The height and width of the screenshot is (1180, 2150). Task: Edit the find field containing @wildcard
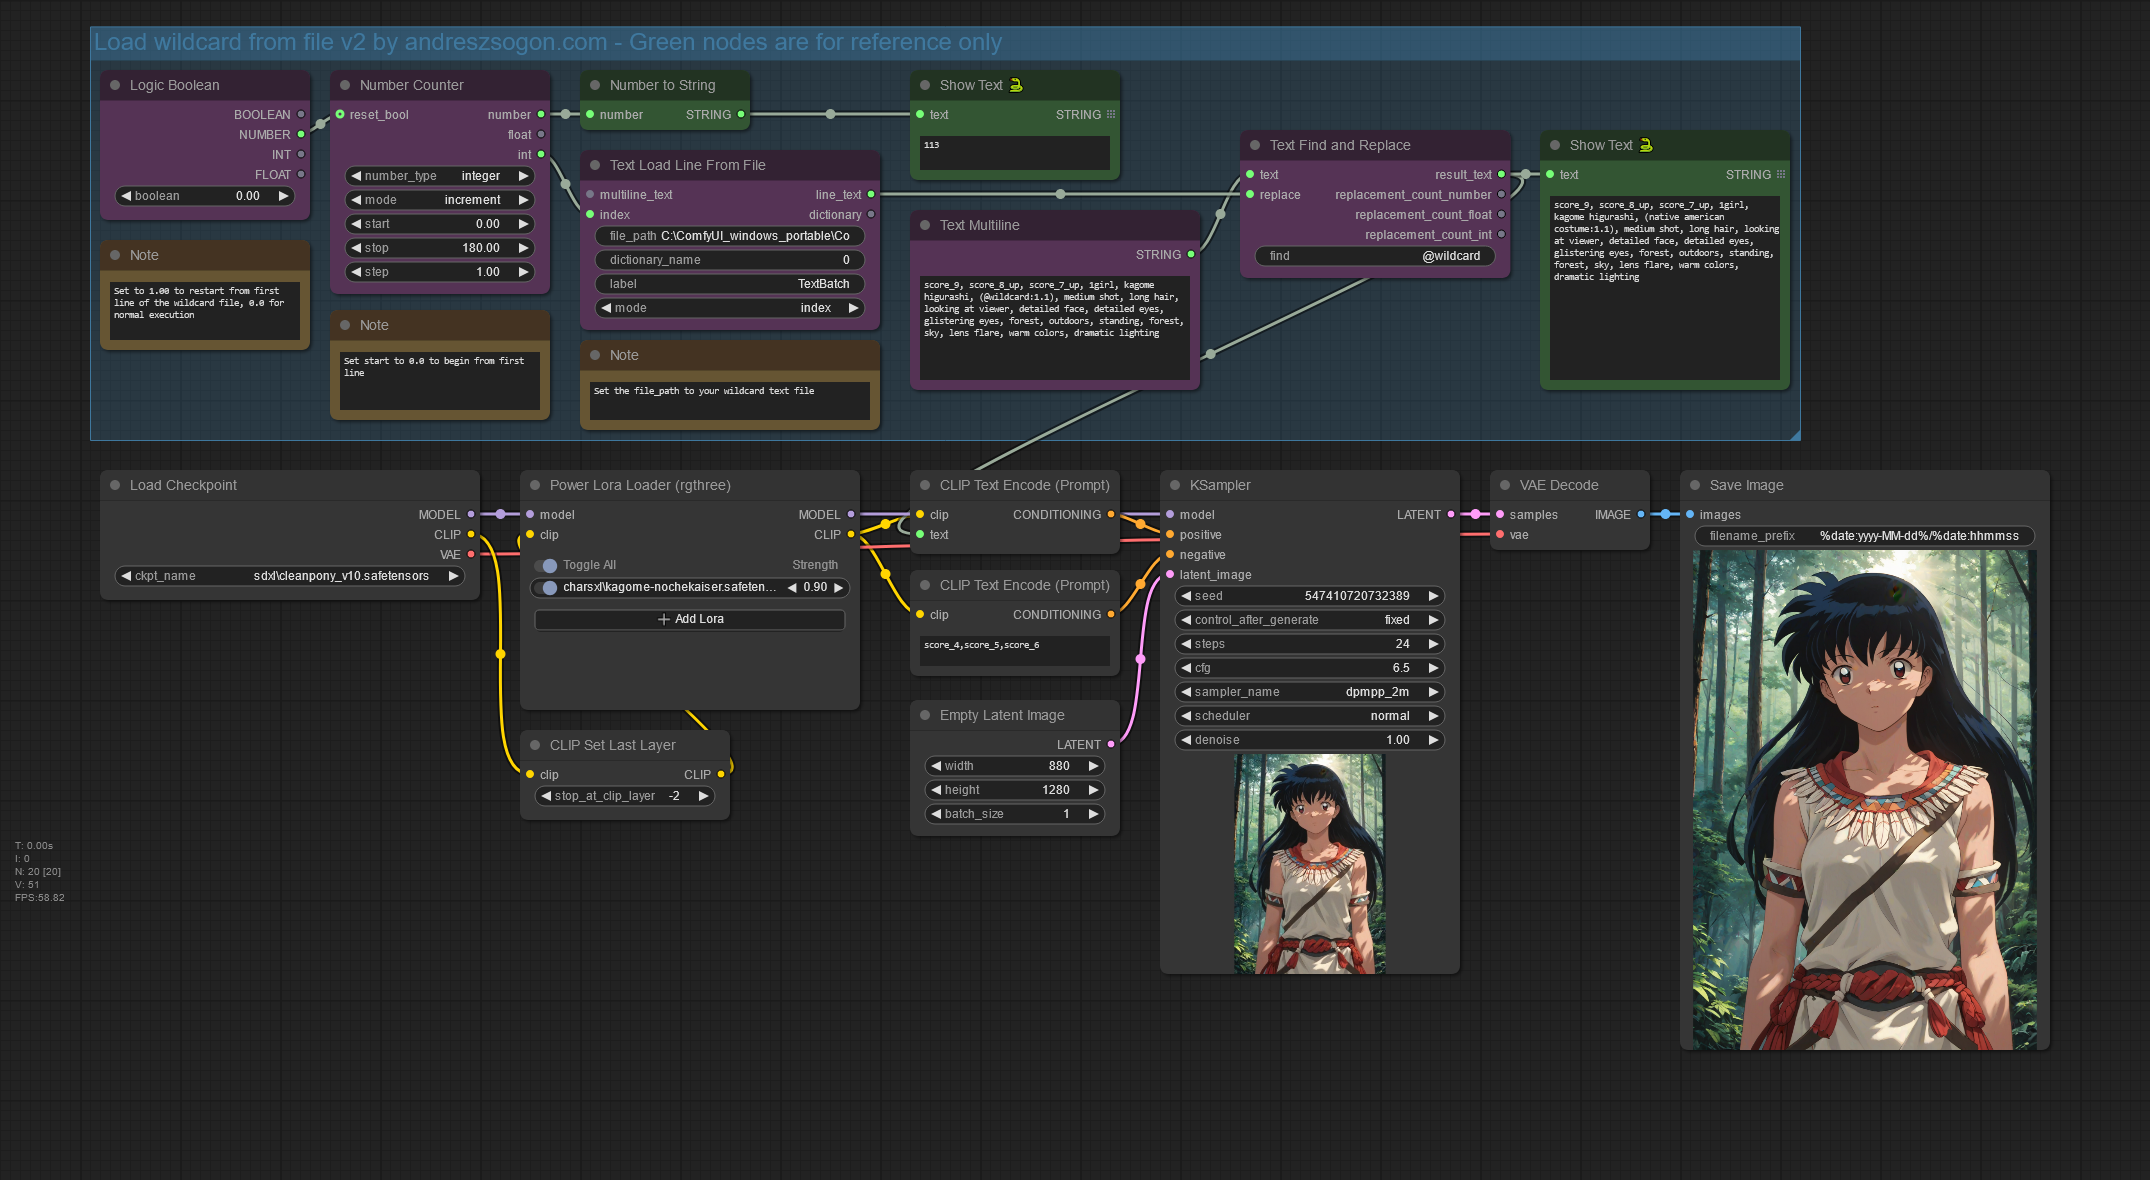click(1375, 256)
